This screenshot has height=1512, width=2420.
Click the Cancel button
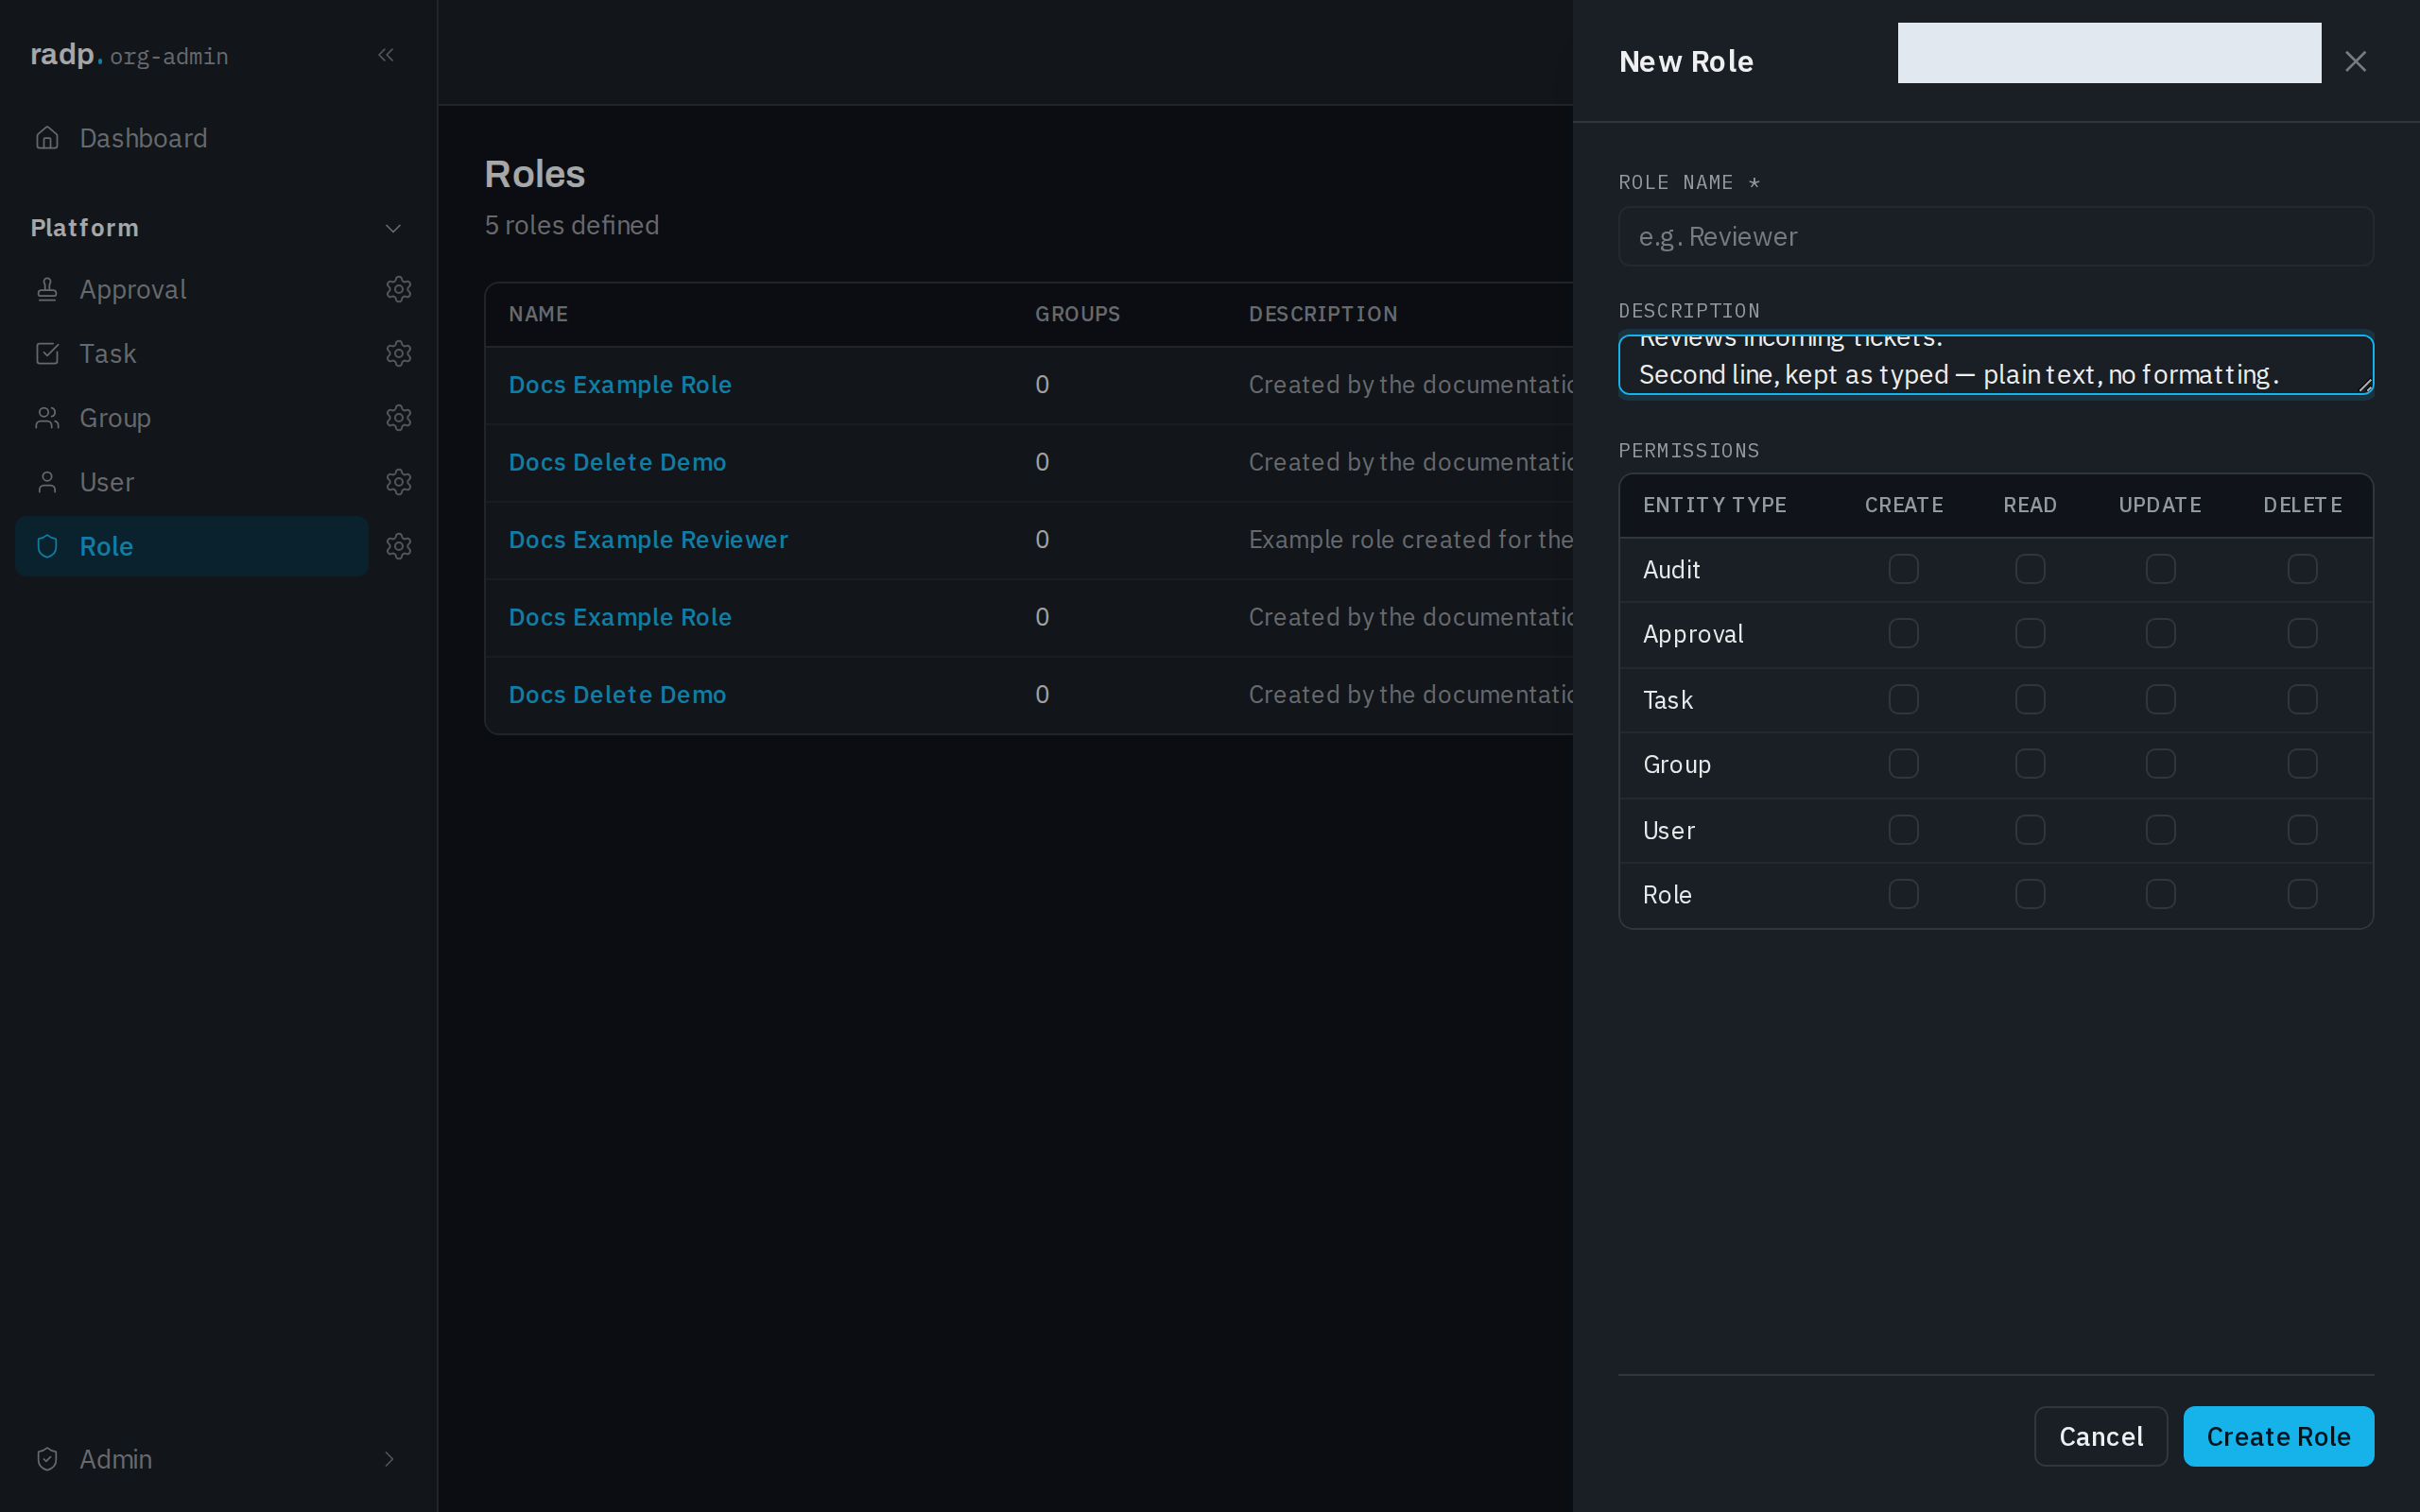coord(2100,1436)
